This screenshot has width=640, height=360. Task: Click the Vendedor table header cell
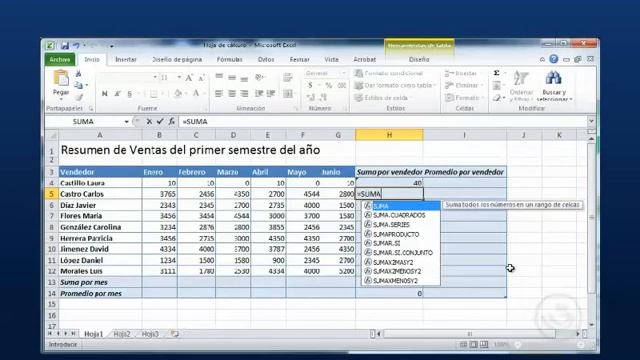pos(100,172)
